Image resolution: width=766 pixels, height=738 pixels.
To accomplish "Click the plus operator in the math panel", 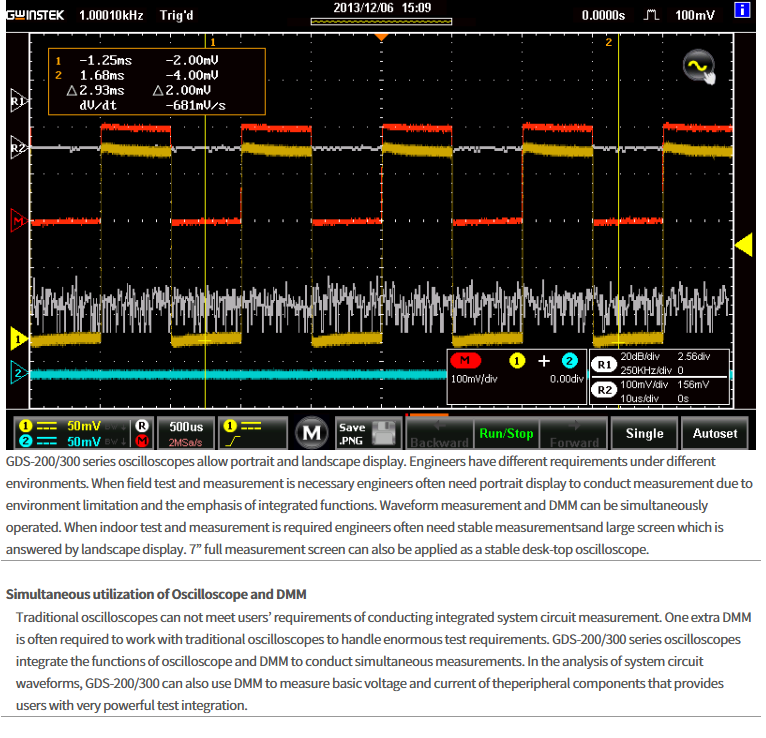I will 544,361.
